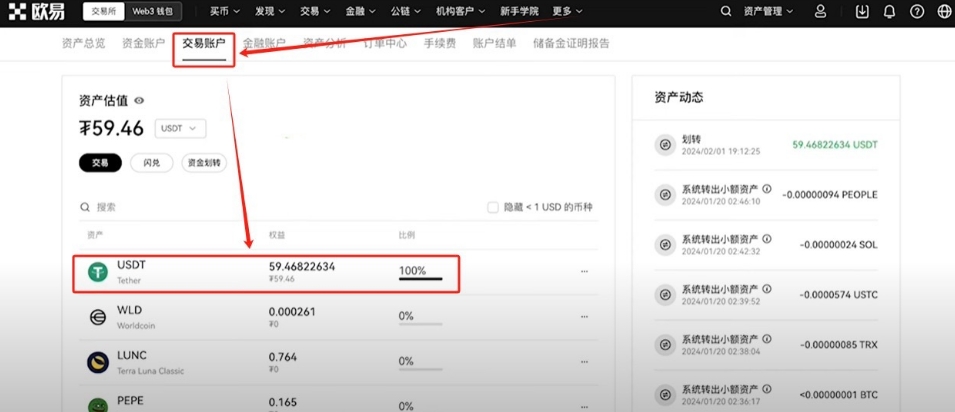
Task: Expand the 机构客户 menu
Action: (460, 11)
